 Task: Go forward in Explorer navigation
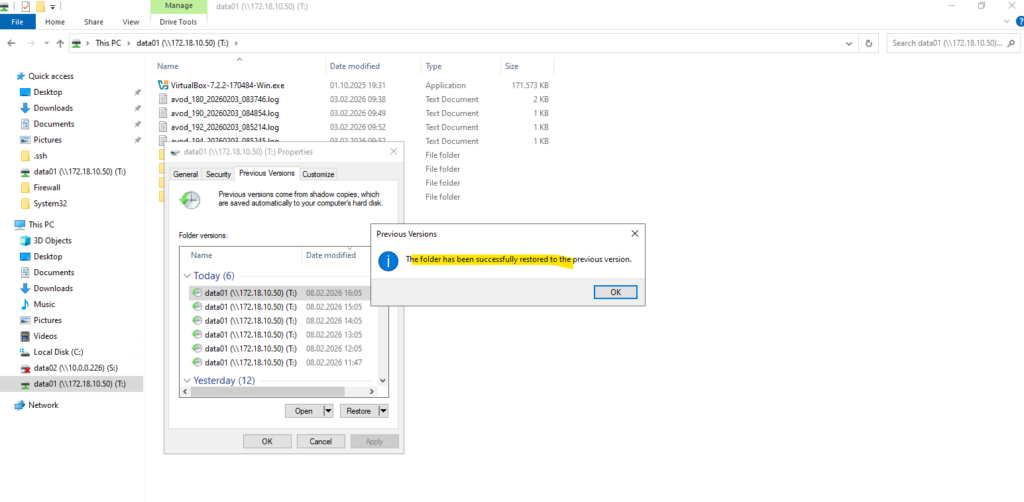[29, 43]
